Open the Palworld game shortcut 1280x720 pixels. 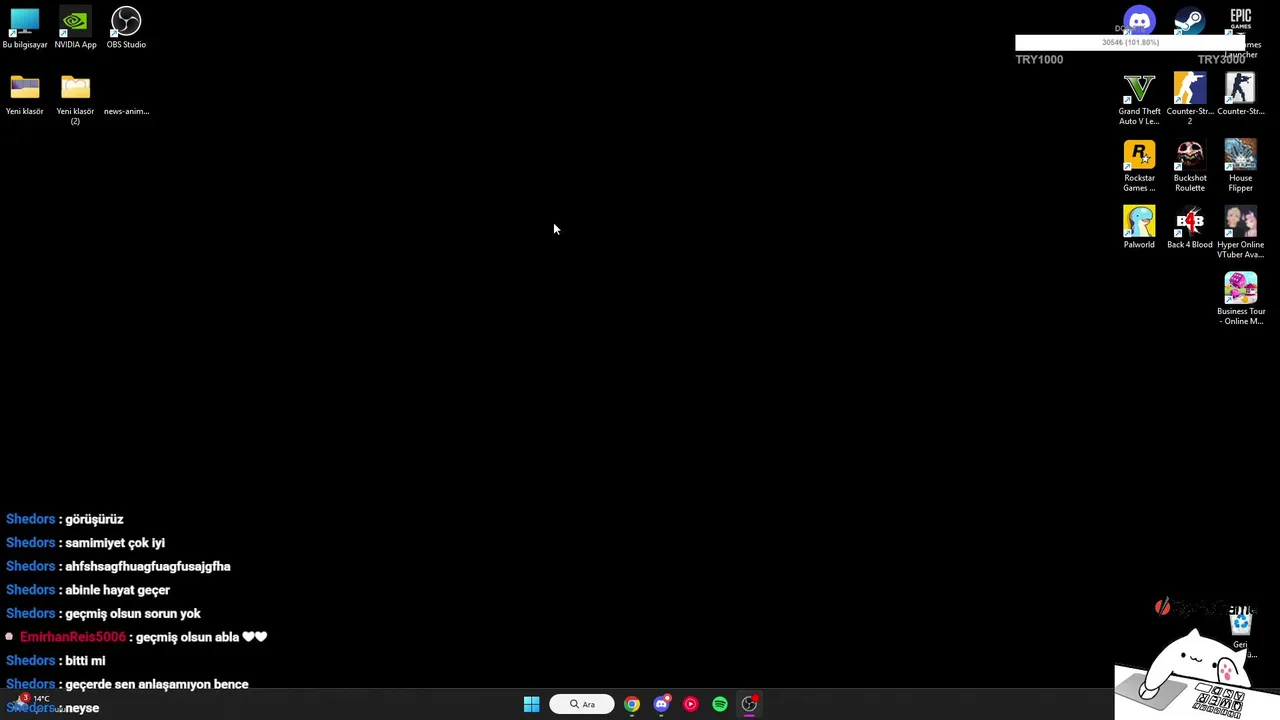click(1139, 227)
